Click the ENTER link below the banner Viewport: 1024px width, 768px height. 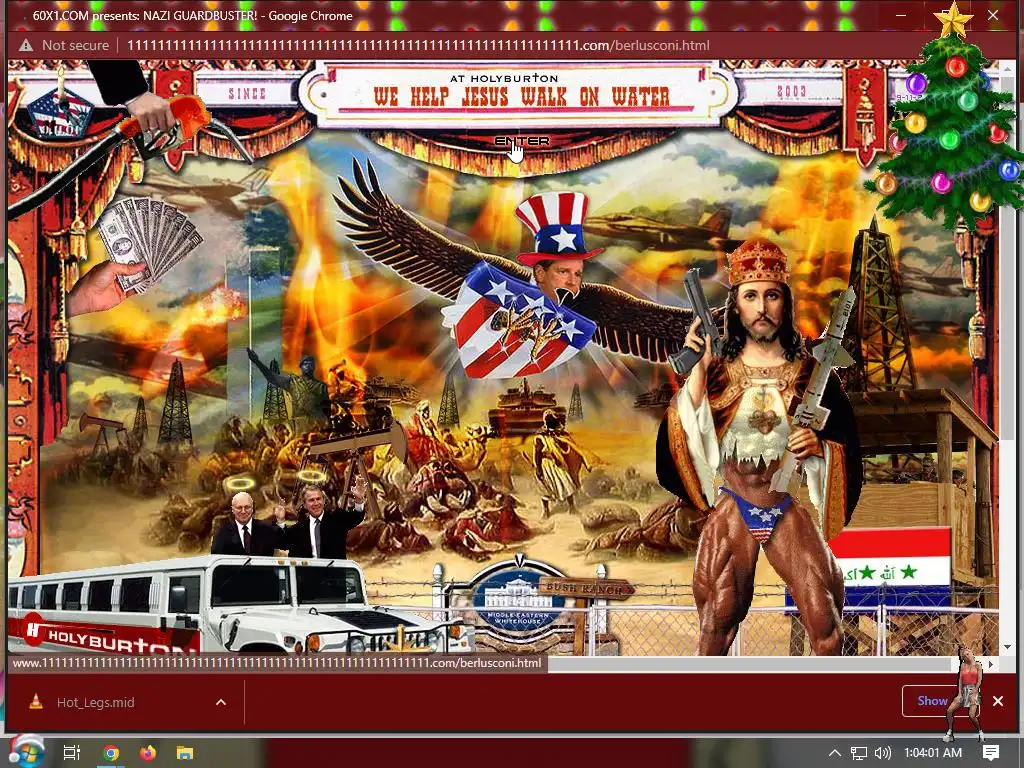coord(521,141)
